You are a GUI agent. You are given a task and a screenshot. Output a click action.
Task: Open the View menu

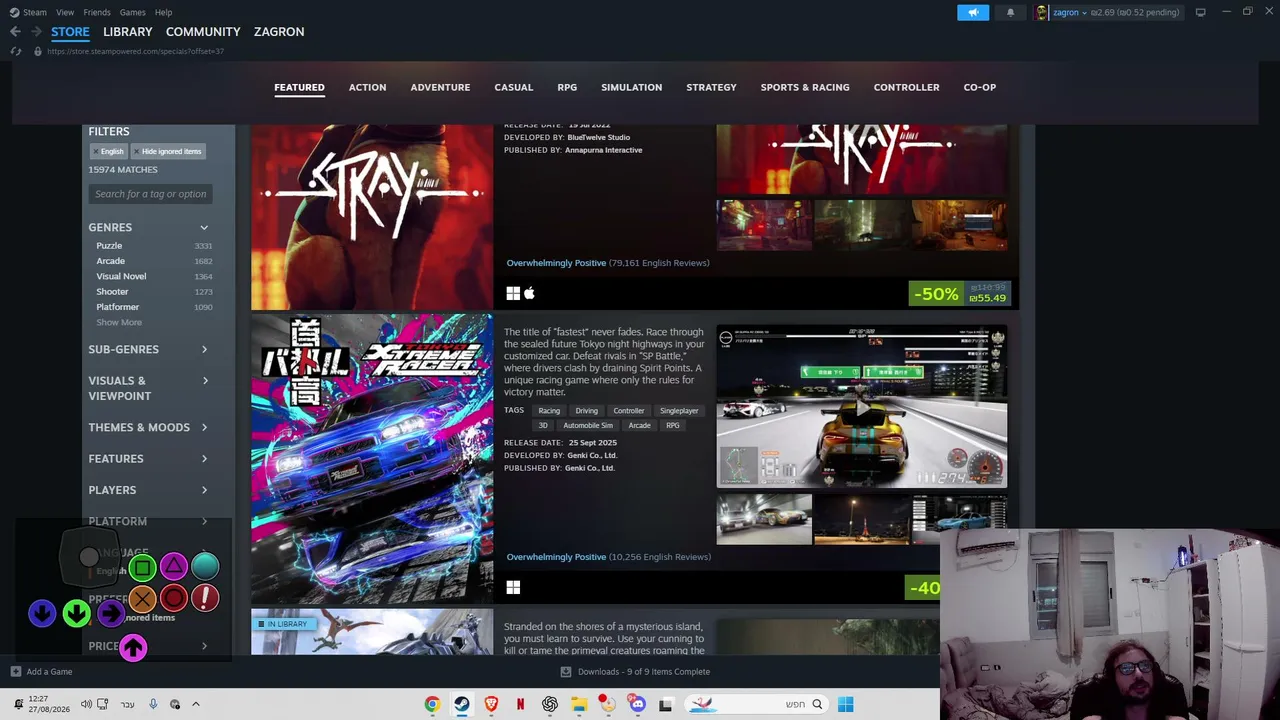pyautogui.click(x=65, y=12)
